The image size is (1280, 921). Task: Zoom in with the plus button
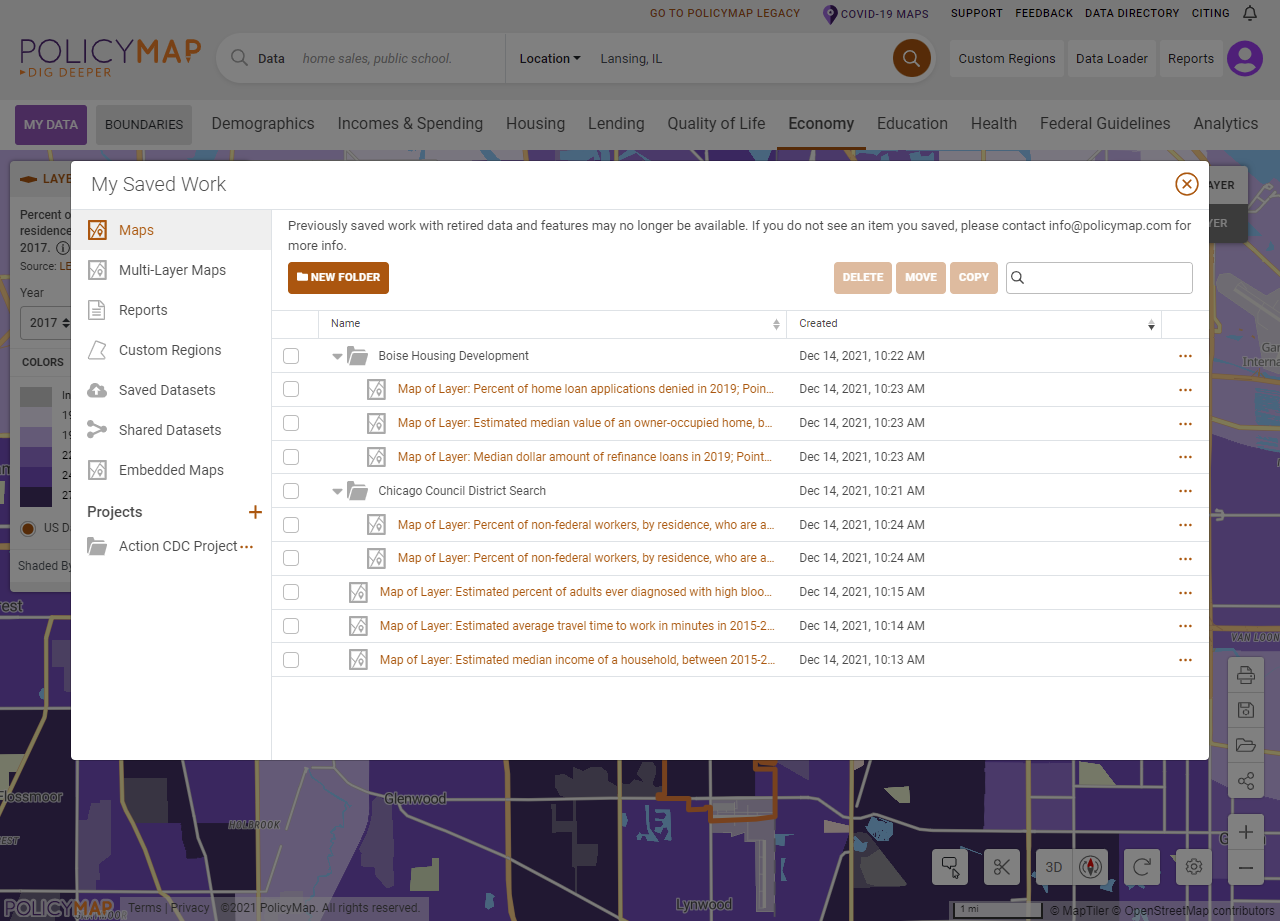coord(1245,832)
